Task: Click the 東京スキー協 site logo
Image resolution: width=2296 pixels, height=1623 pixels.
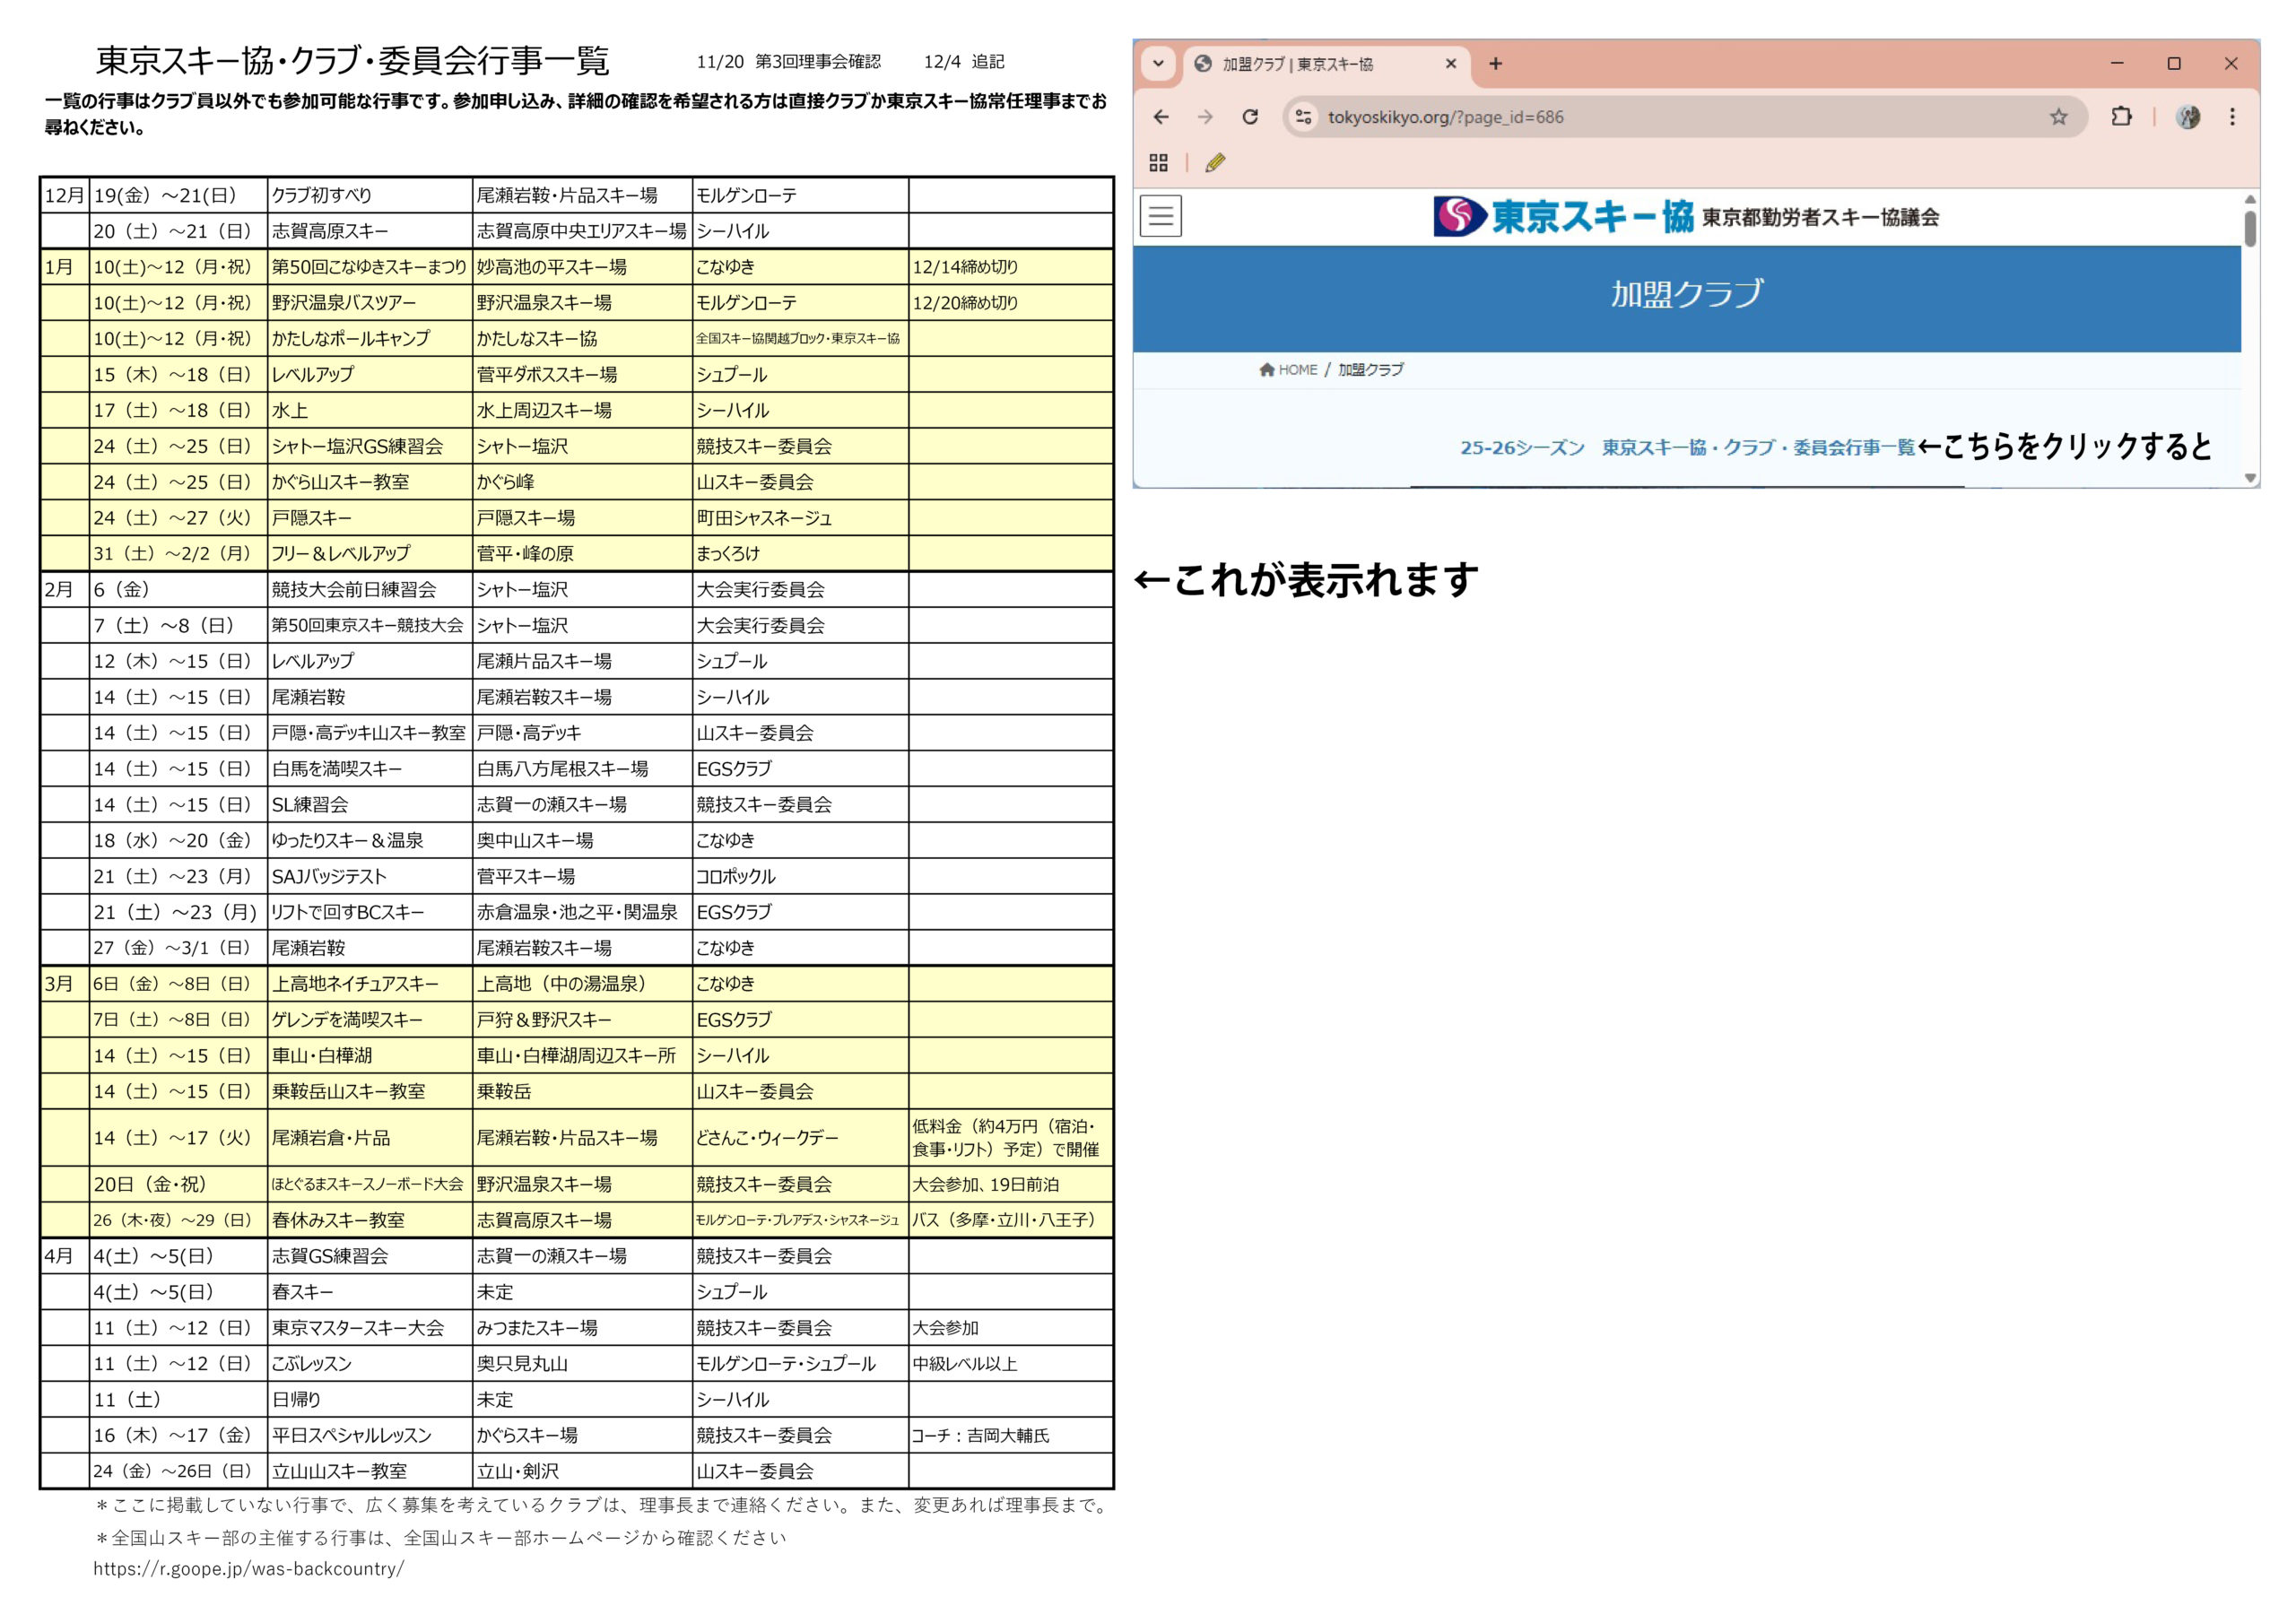Action: (1563, 216)
